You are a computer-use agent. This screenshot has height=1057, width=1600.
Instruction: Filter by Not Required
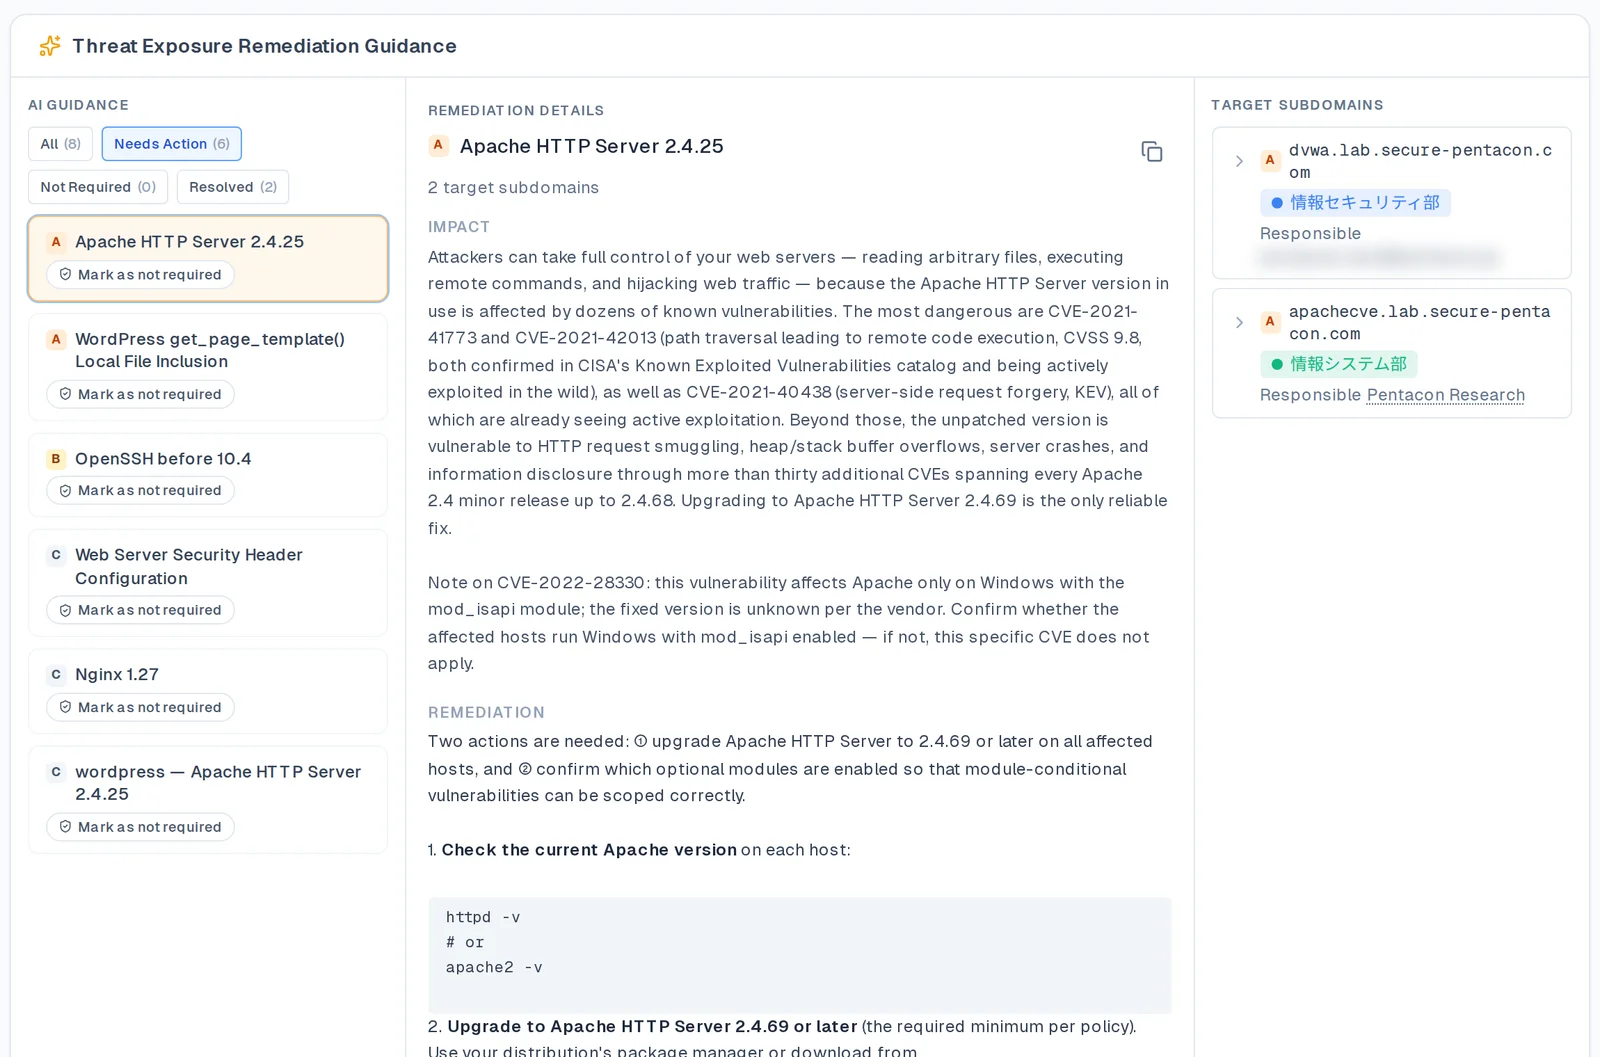98,187
